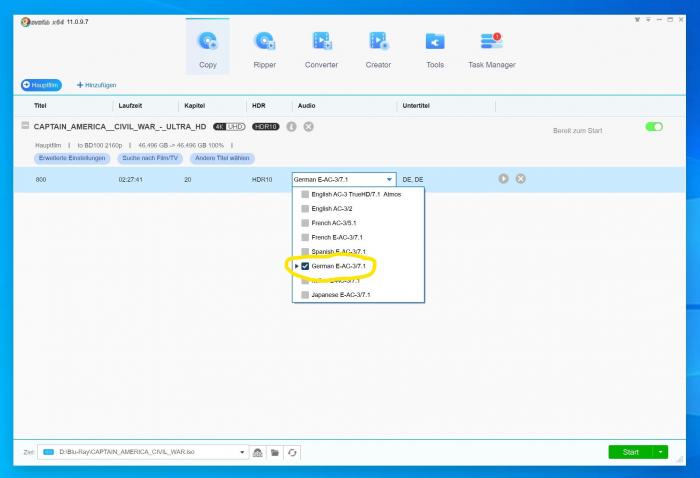Toggle the green source enable switch
The height and width of the screenshot is (478, 700).
tap(654, 127)
